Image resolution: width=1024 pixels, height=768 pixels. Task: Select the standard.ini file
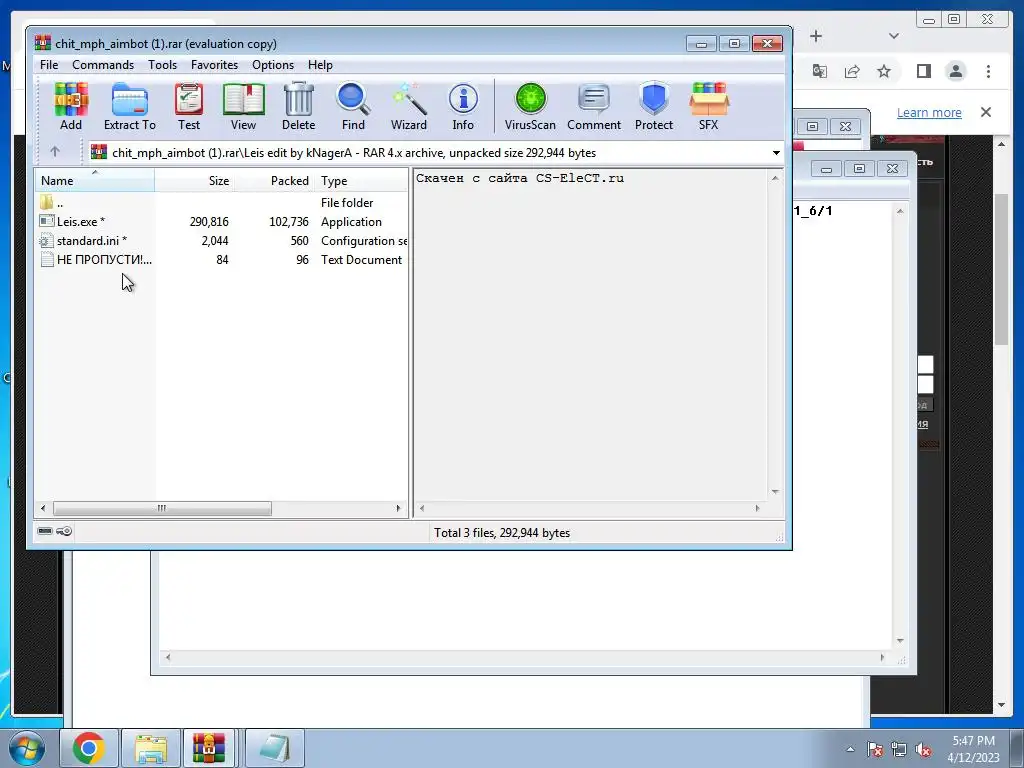[84, 240]
